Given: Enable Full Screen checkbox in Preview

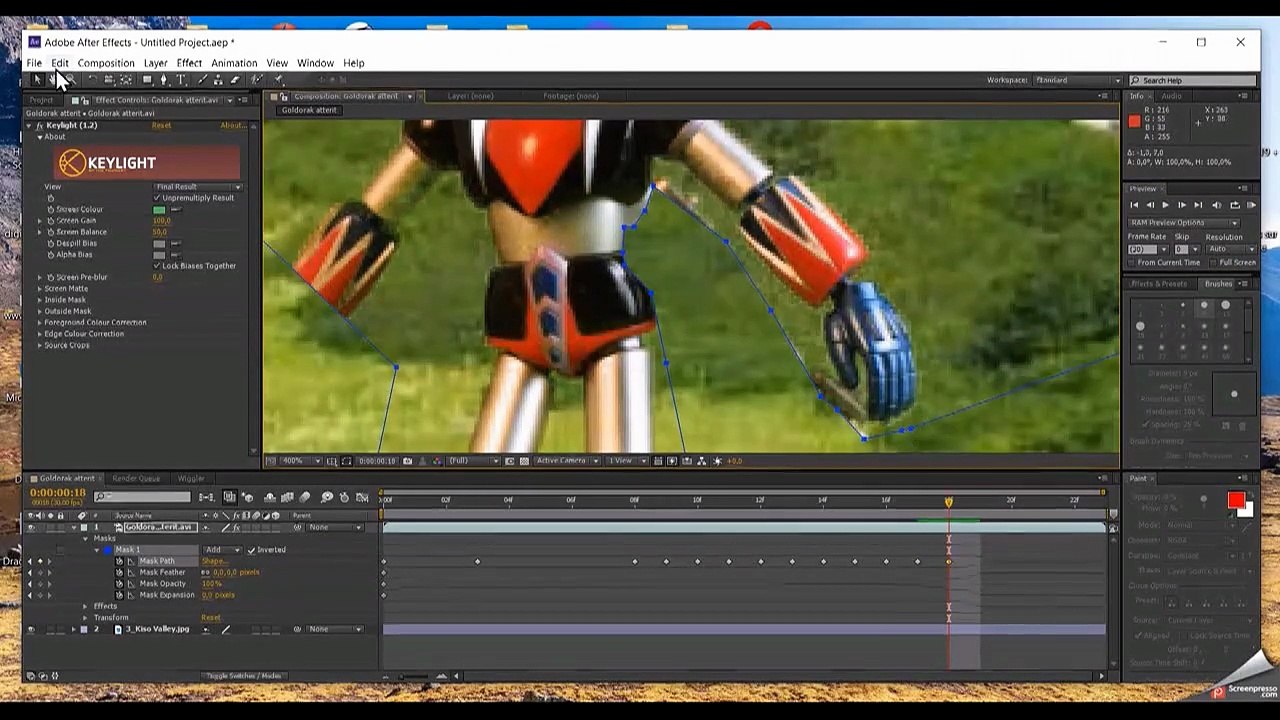Looking at the screenshot, I should tap(1213, 262).
